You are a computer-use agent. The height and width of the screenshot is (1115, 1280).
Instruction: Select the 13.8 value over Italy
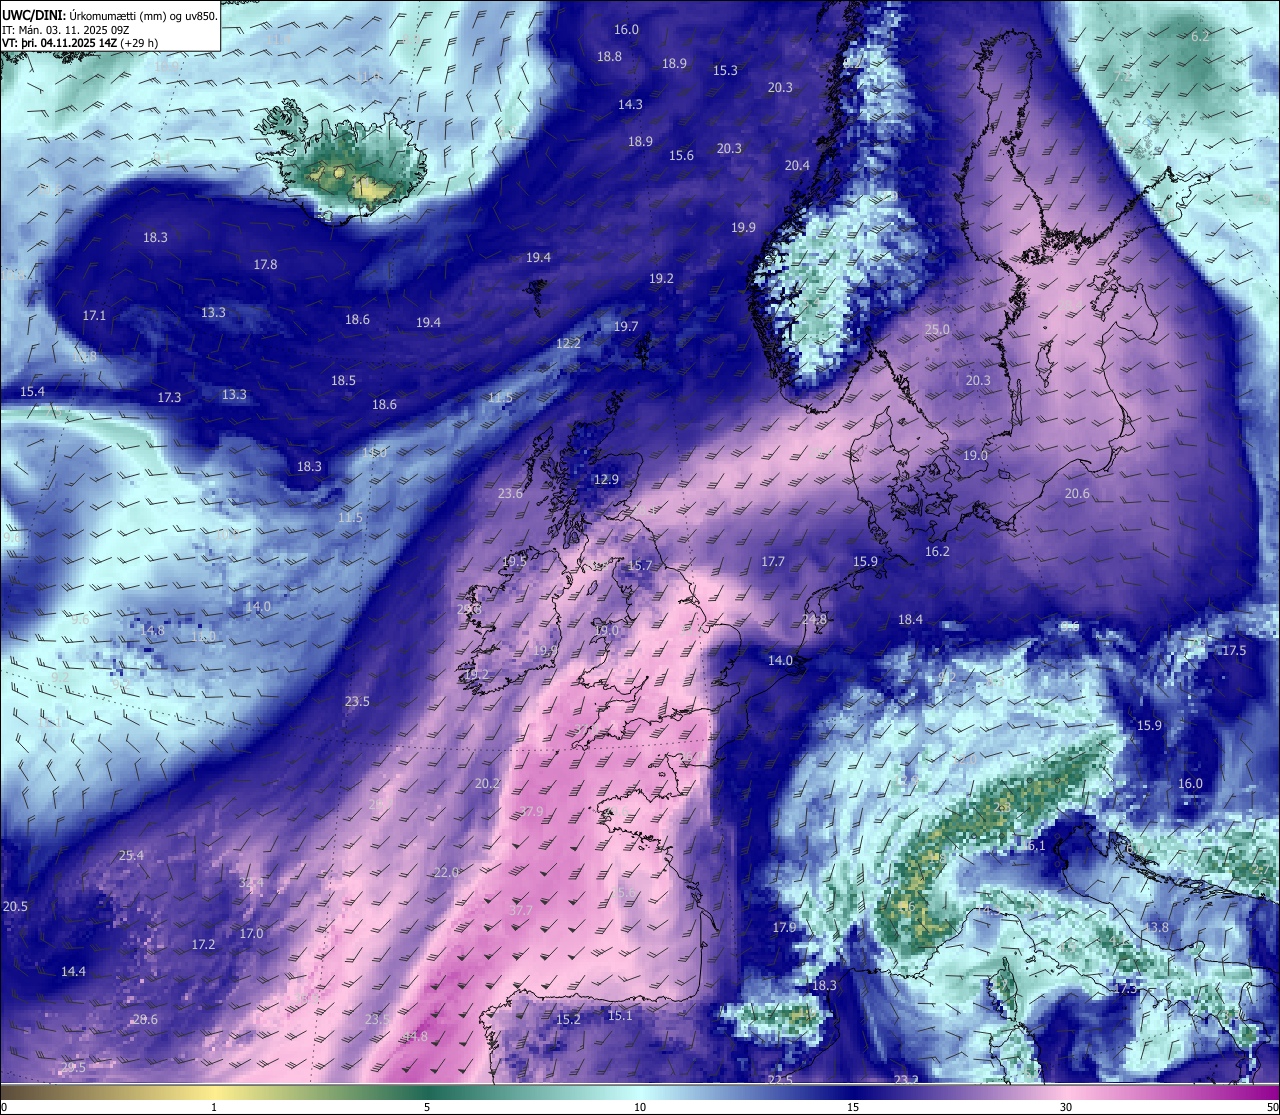(1156, 928)
